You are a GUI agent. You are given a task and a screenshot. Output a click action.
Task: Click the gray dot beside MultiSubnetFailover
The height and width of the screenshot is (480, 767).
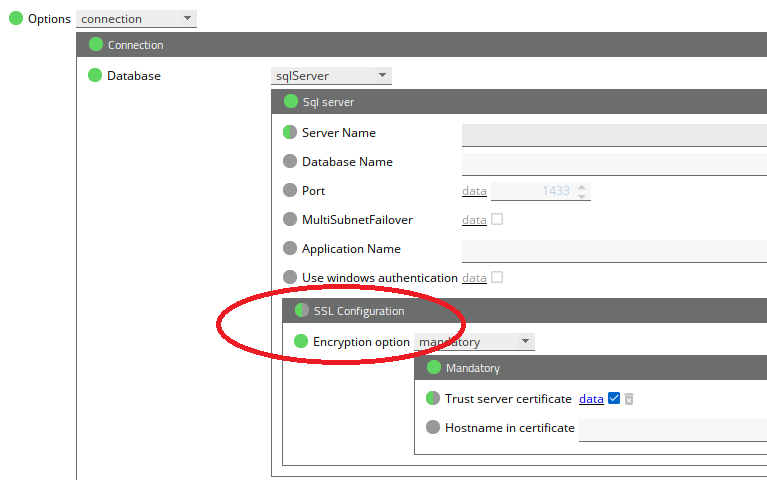tap(290, 219)
